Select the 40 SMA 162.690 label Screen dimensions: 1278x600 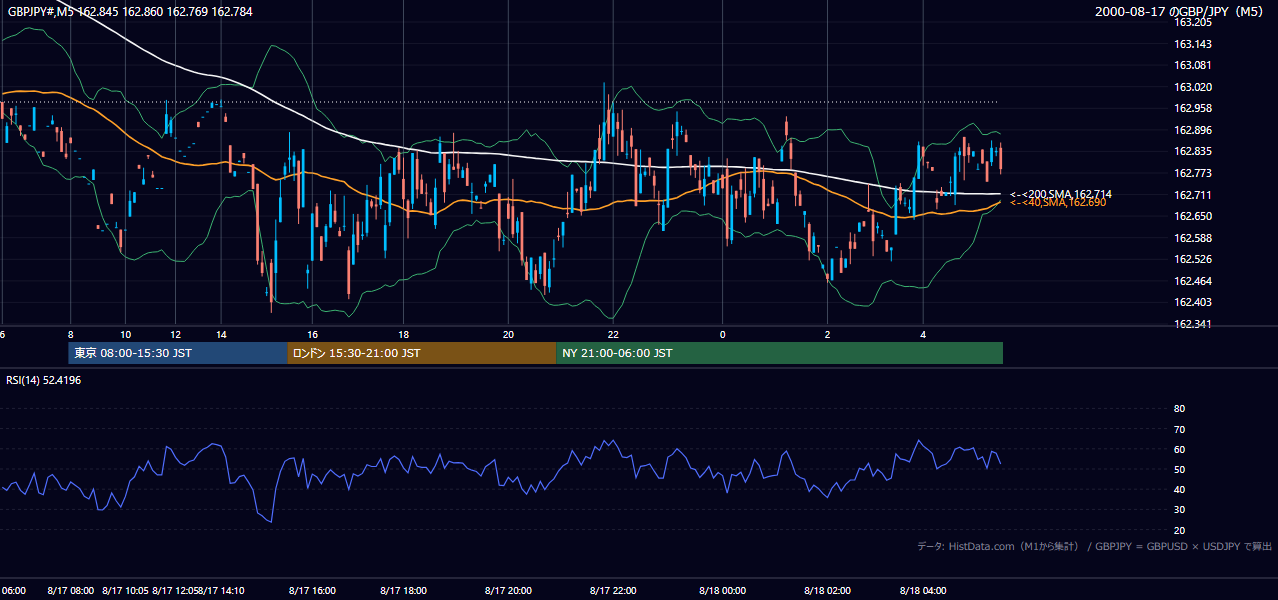[x=1058, y=202]
